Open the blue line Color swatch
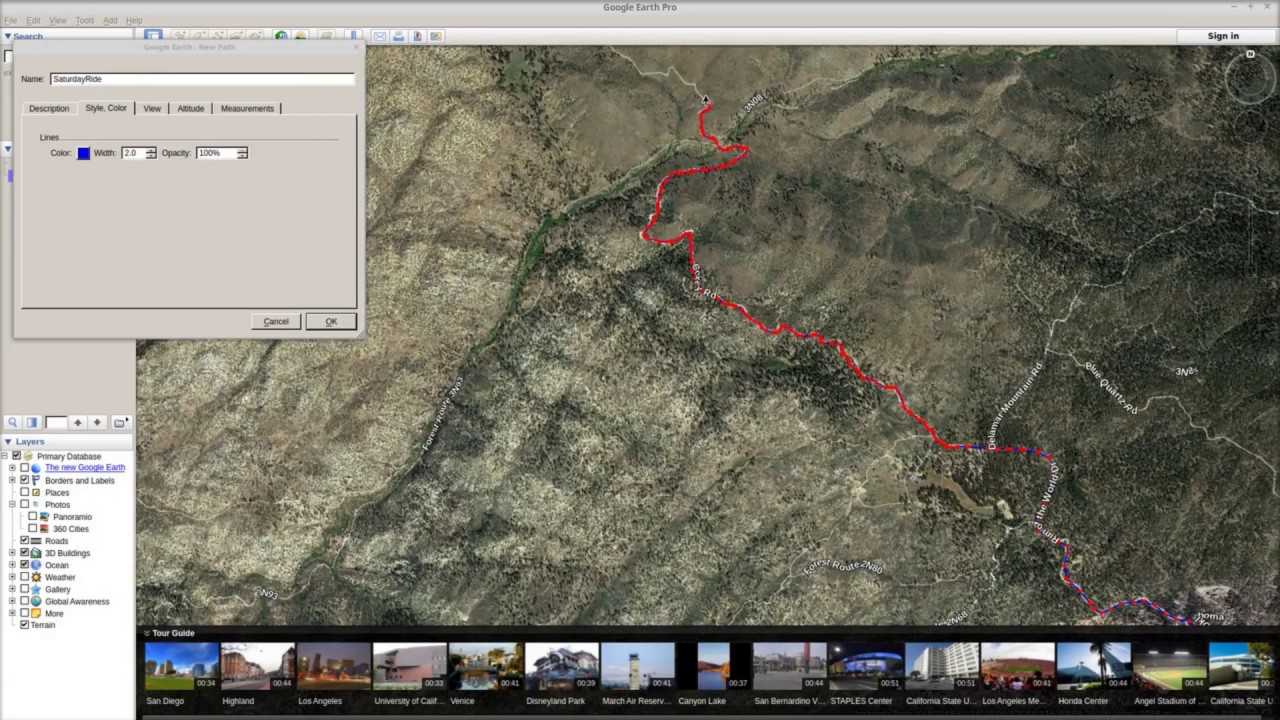1280x720 pixels. coord(84,153)
